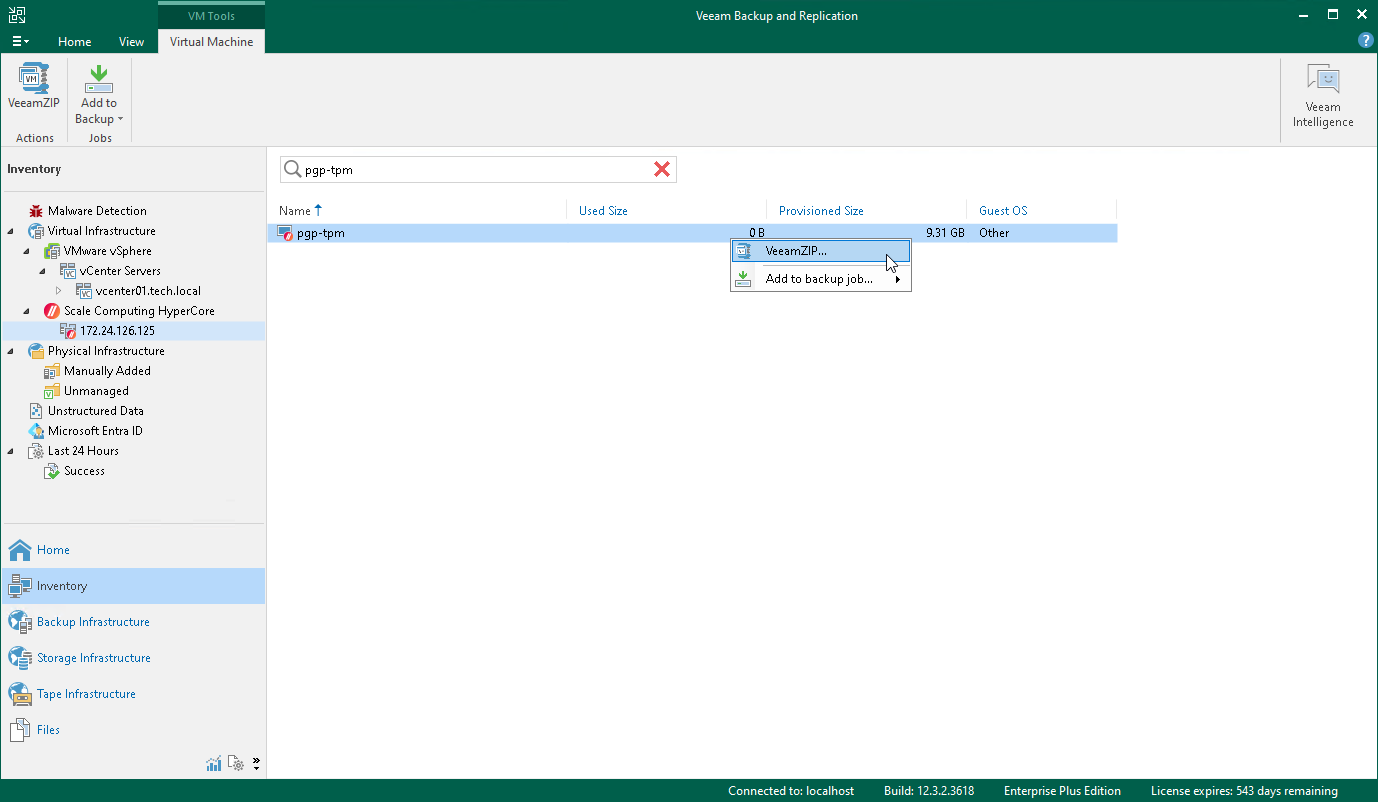This screenshot has width=1378, height=802.
Task: Select the vCenter Servers node icon
Action: 68,271
